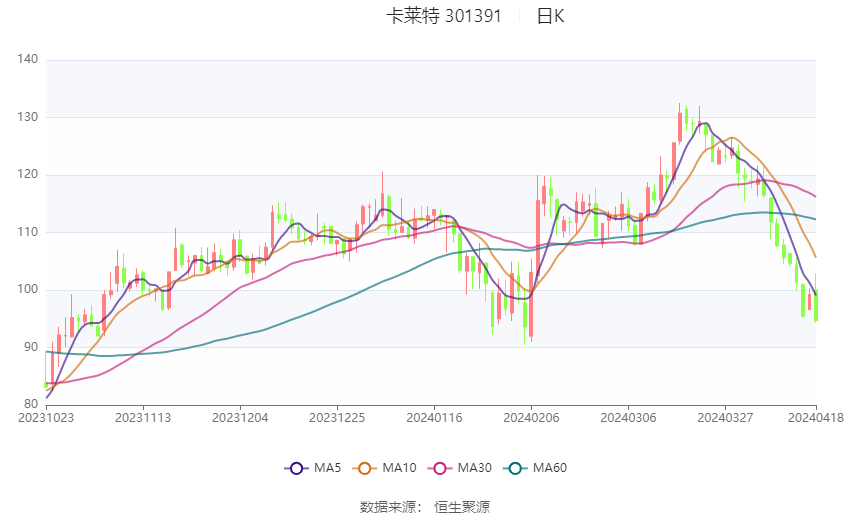The width and height of the screenshot is (850, 517).
Task: Click the 恒生聚源 data source text
Action: tap(462, 507)
